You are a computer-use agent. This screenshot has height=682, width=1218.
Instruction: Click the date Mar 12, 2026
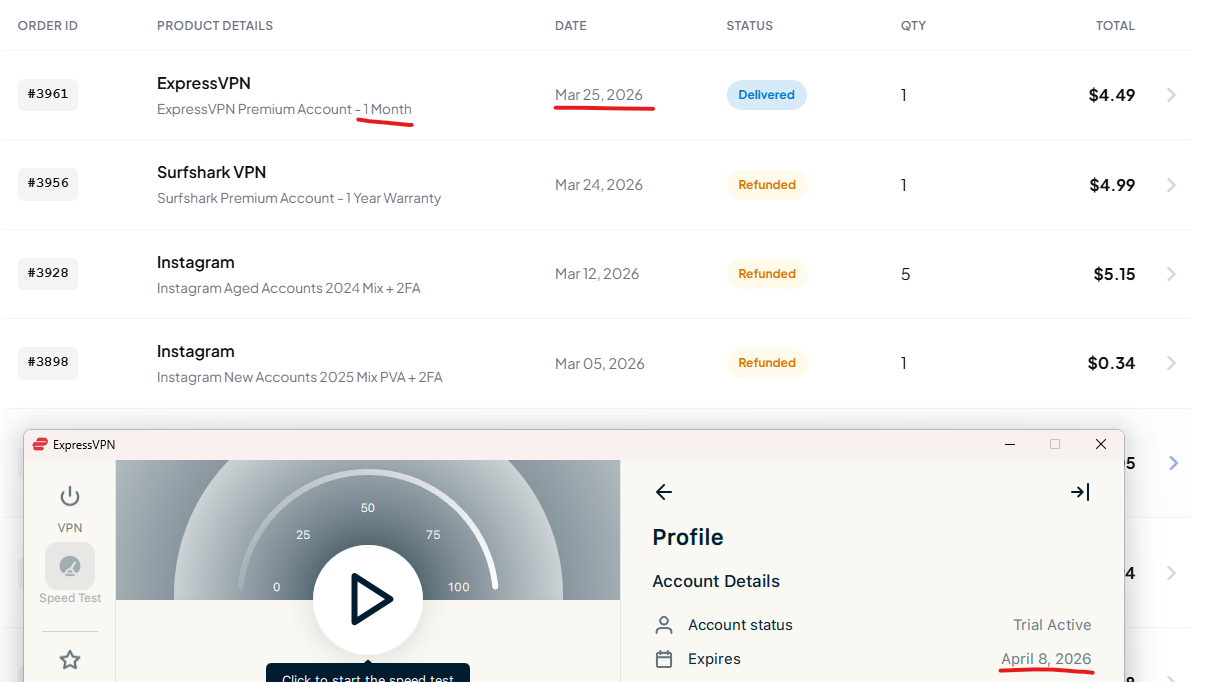597,274
